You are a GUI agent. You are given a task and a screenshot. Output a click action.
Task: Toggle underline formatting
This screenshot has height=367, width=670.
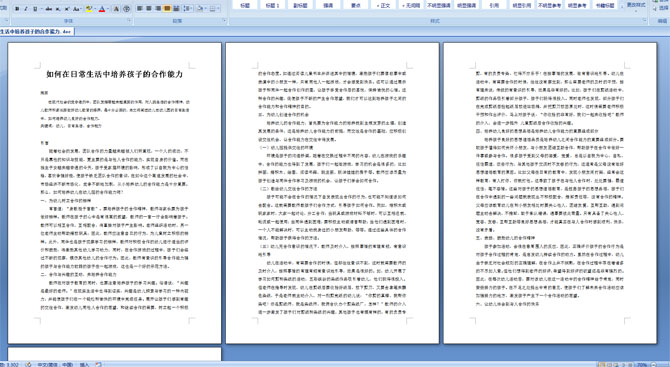[35, 9]
